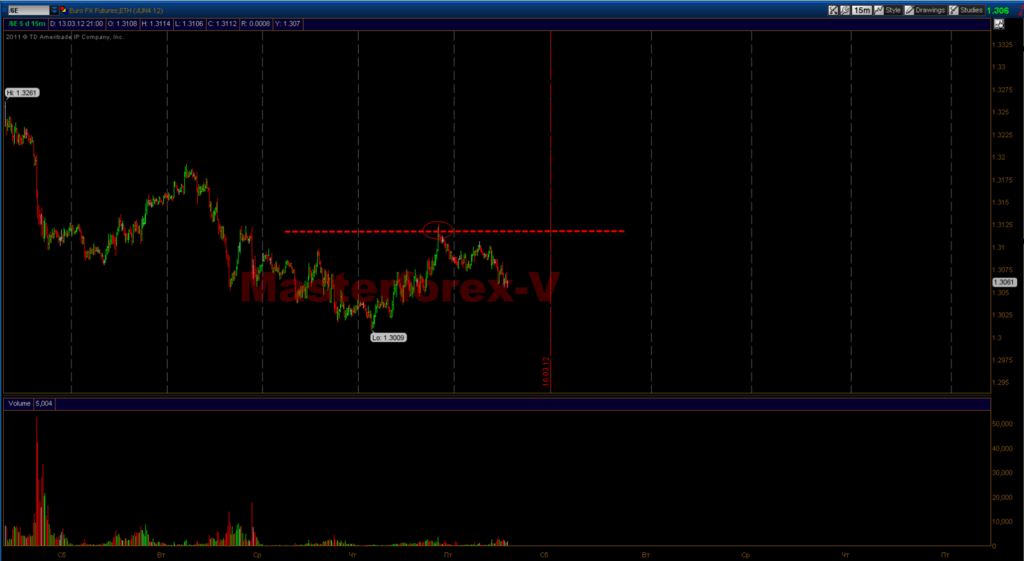Click the crosshair cursor tool icon
The image size is (1024, 561).
pos(833,10)
